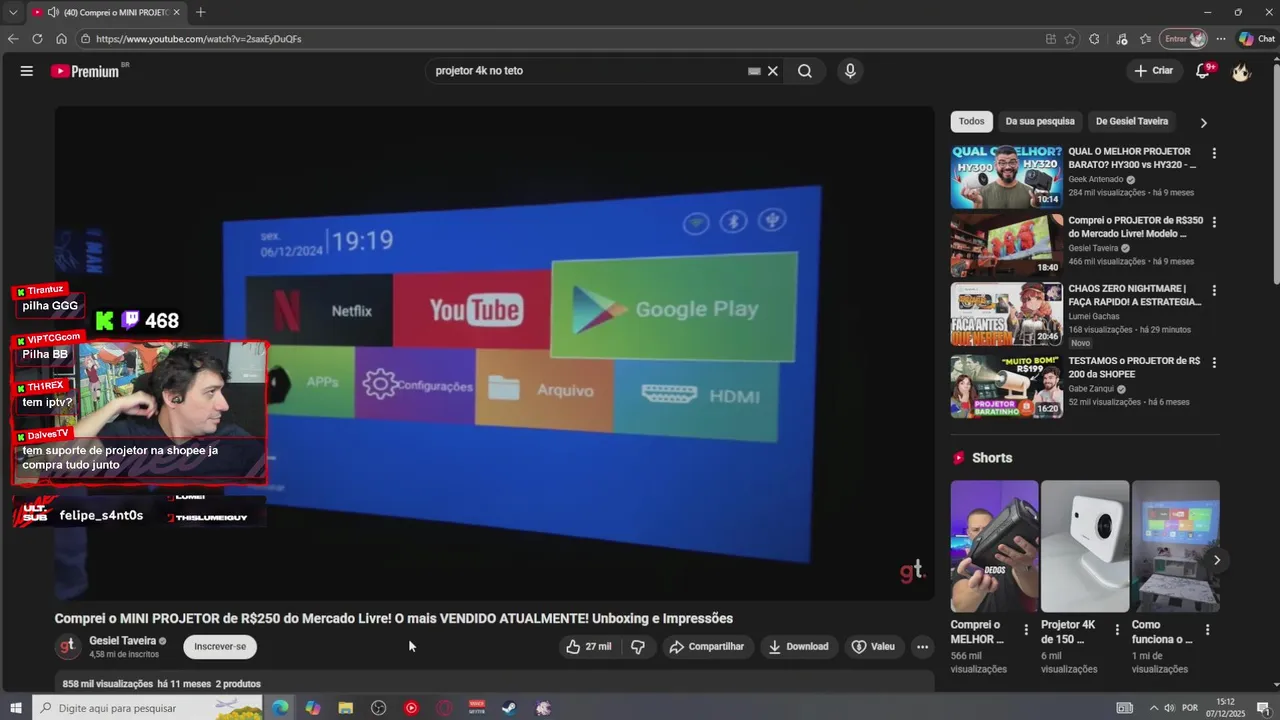Add page to favorites star icon
Viewport: 1280px width, 720px height.
[x=1070, y=39]
